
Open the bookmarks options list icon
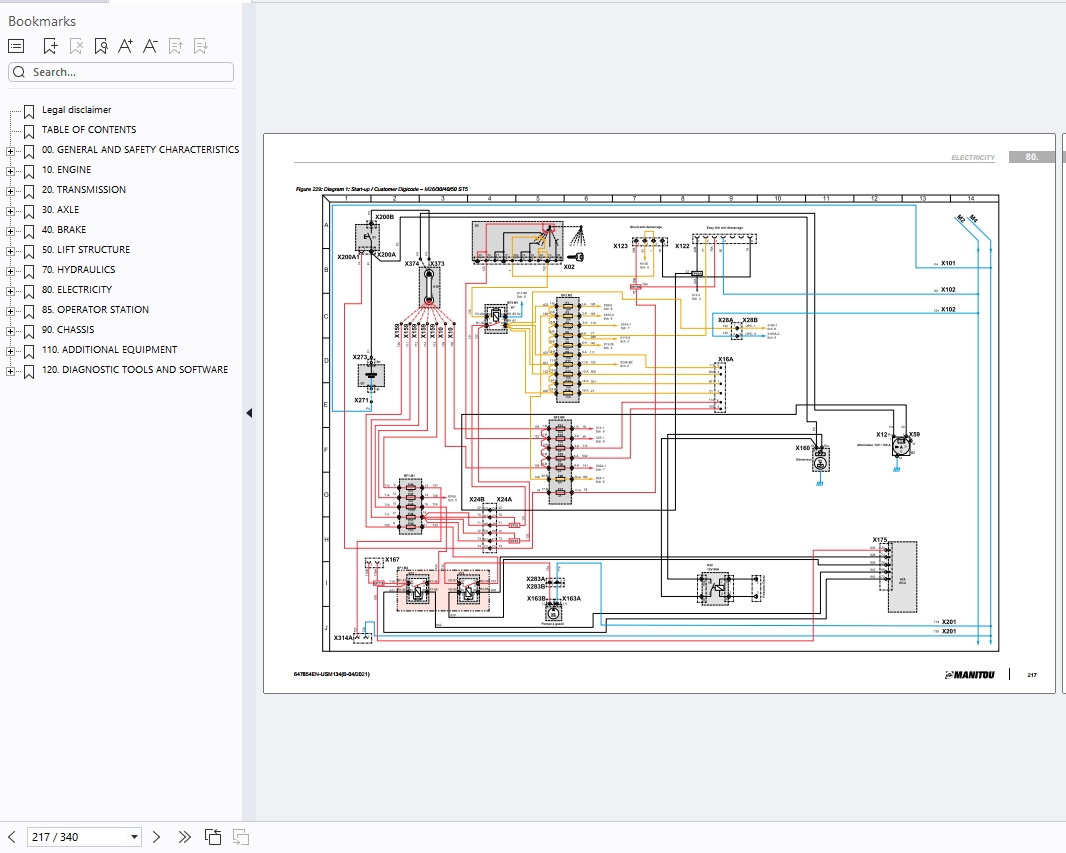tap(16, 46)
